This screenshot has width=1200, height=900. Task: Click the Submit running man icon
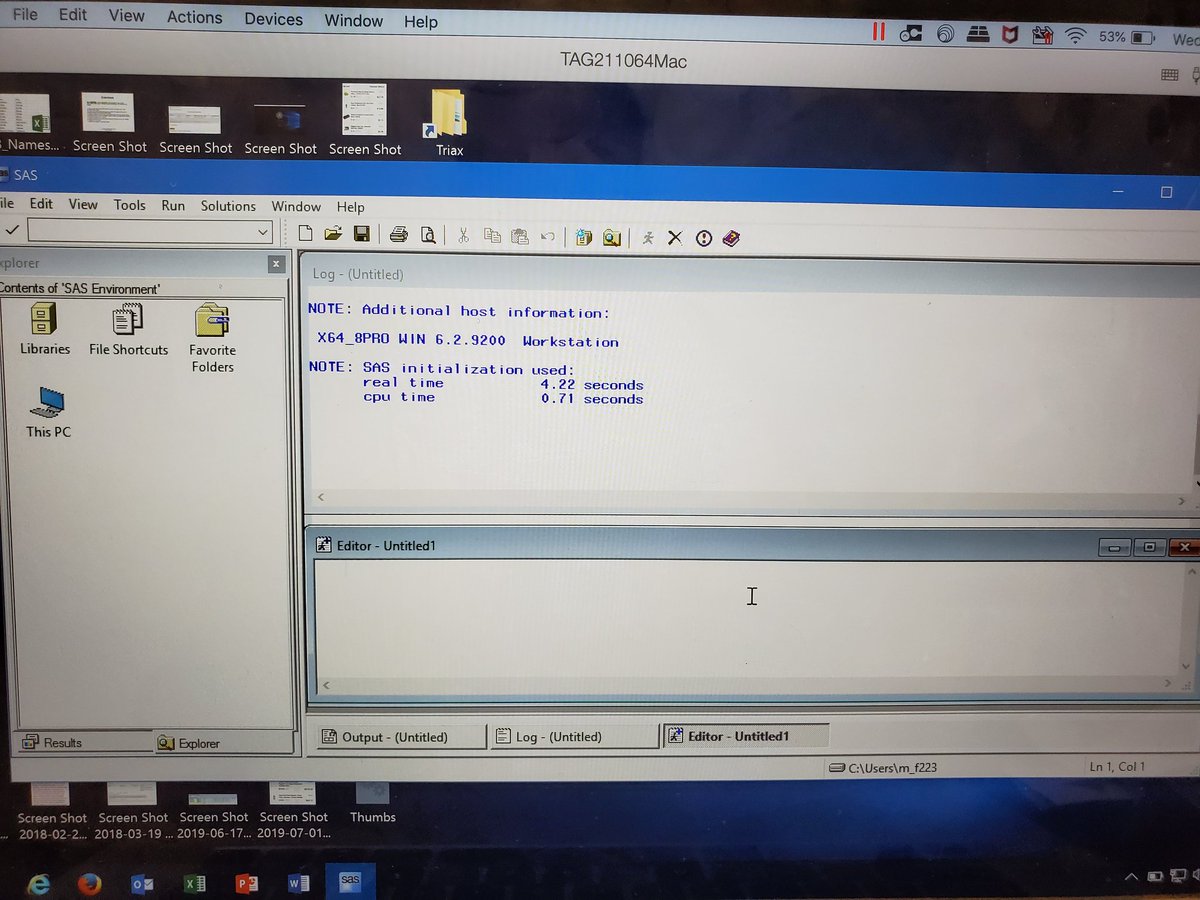pyautogui.click(x=648, y=237)
